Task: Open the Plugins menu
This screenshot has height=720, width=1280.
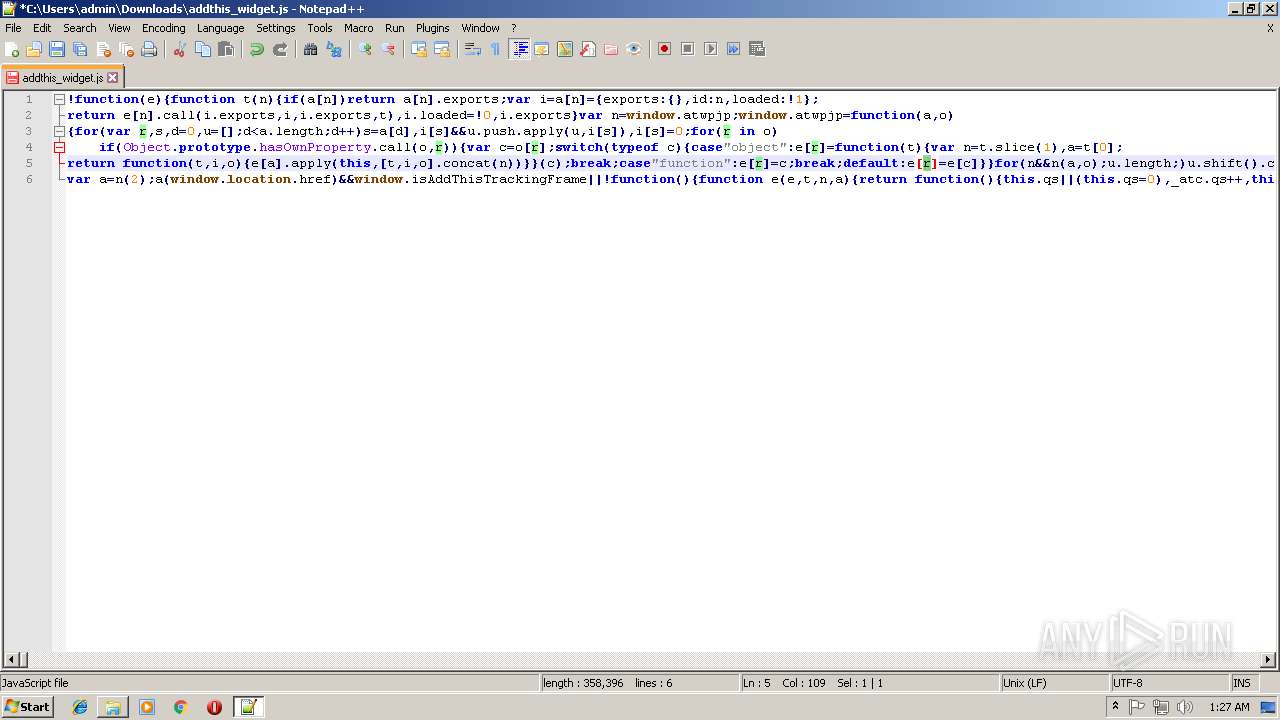Action: click(433, 28)
